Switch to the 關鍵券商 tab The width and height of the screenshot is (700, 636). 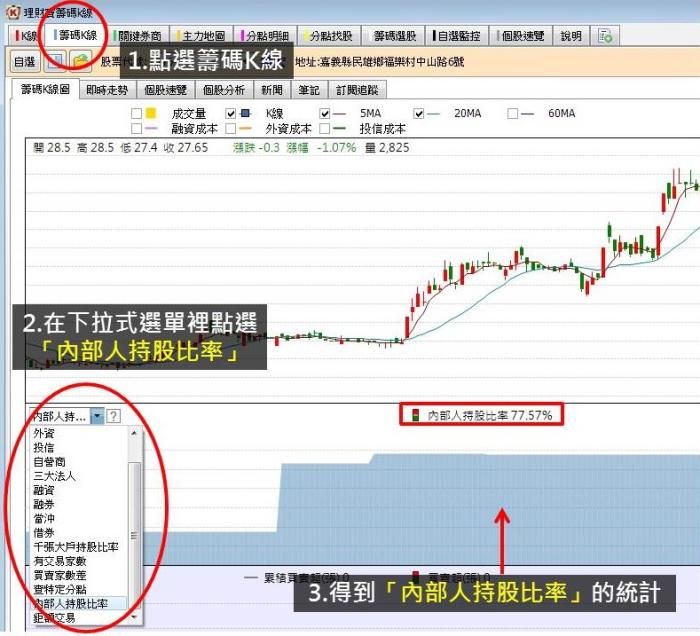pyautogui.click(x=138, y=36)
